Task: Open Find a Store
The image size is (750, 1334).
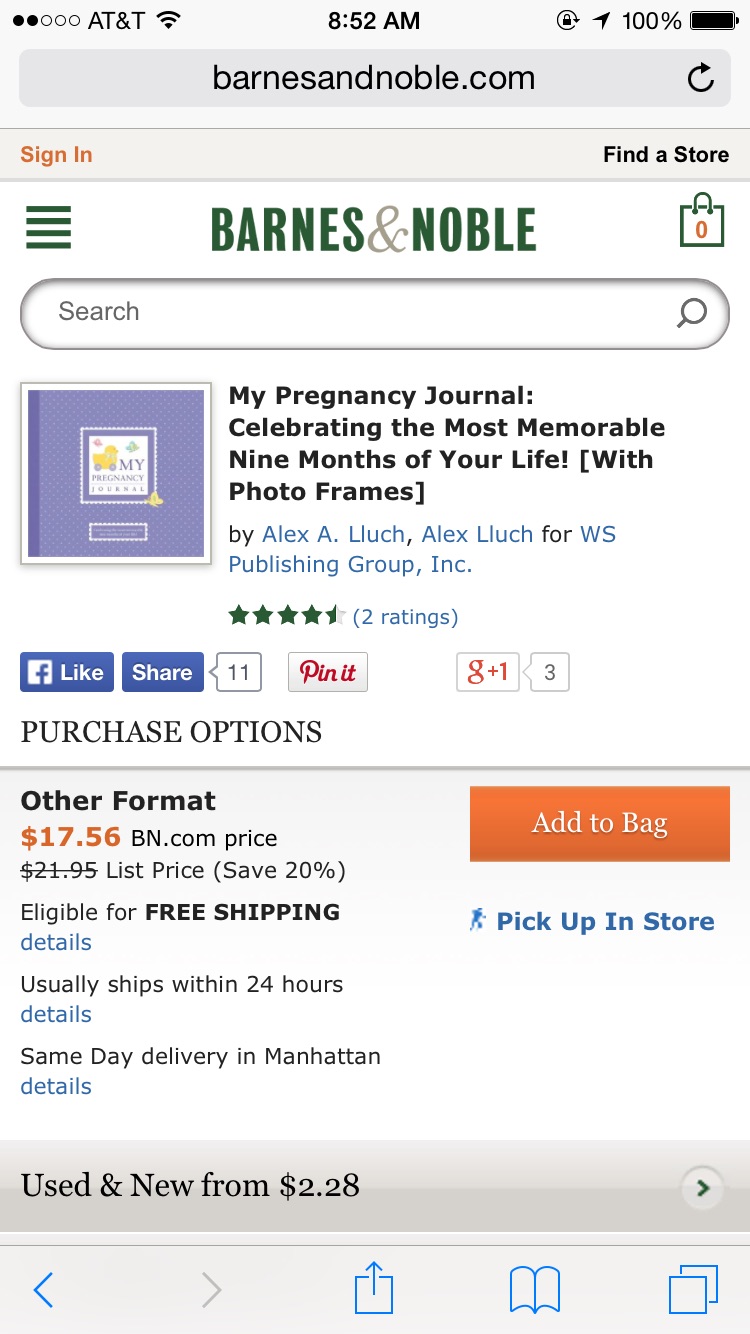Action: (x=665, y=155)
